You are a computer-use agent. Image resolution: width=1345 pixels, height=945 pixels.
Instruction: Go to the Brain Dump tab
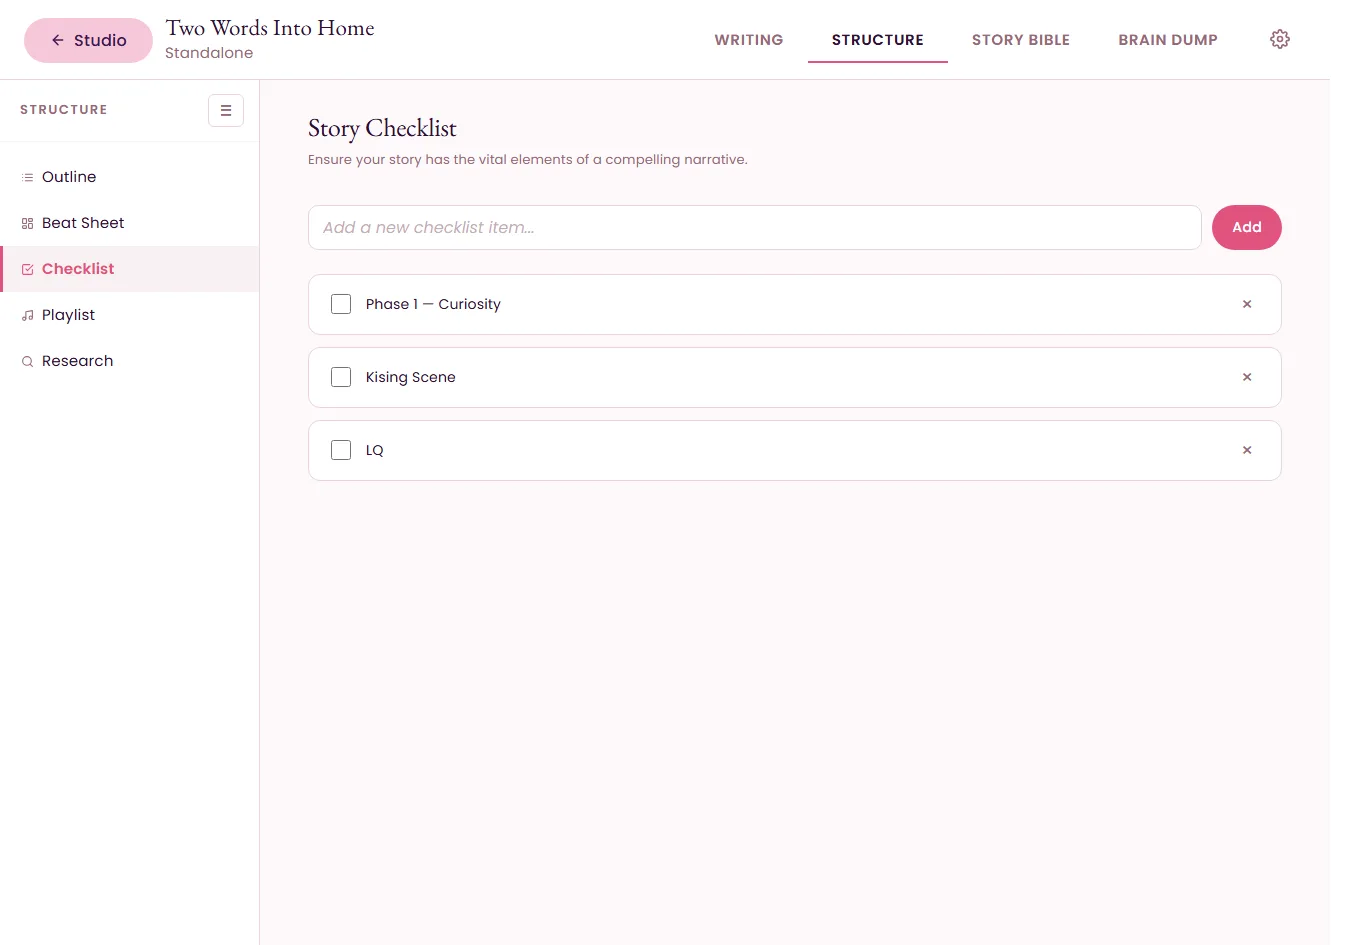coord(1168,40)
